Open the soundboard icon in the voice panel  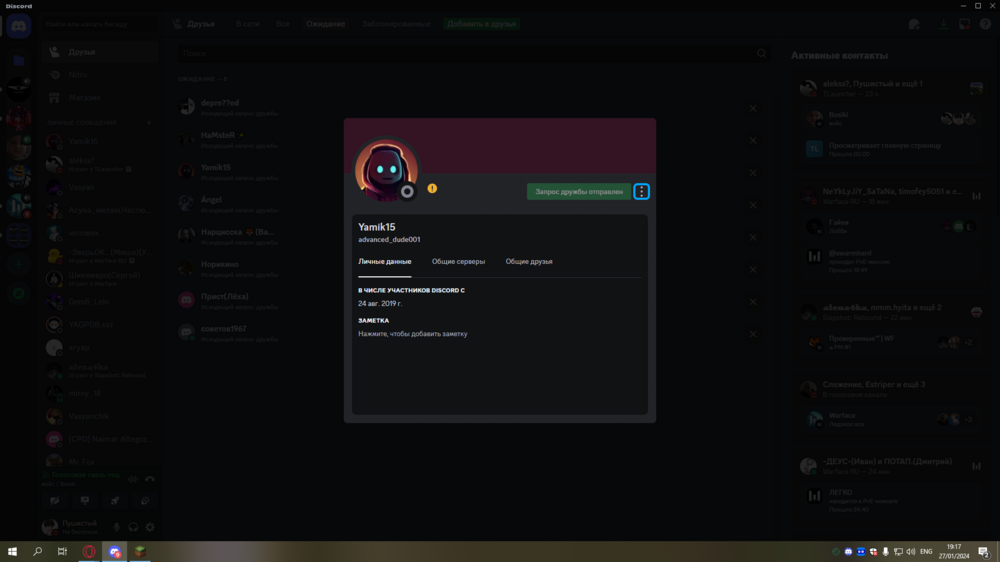(145, 501)
